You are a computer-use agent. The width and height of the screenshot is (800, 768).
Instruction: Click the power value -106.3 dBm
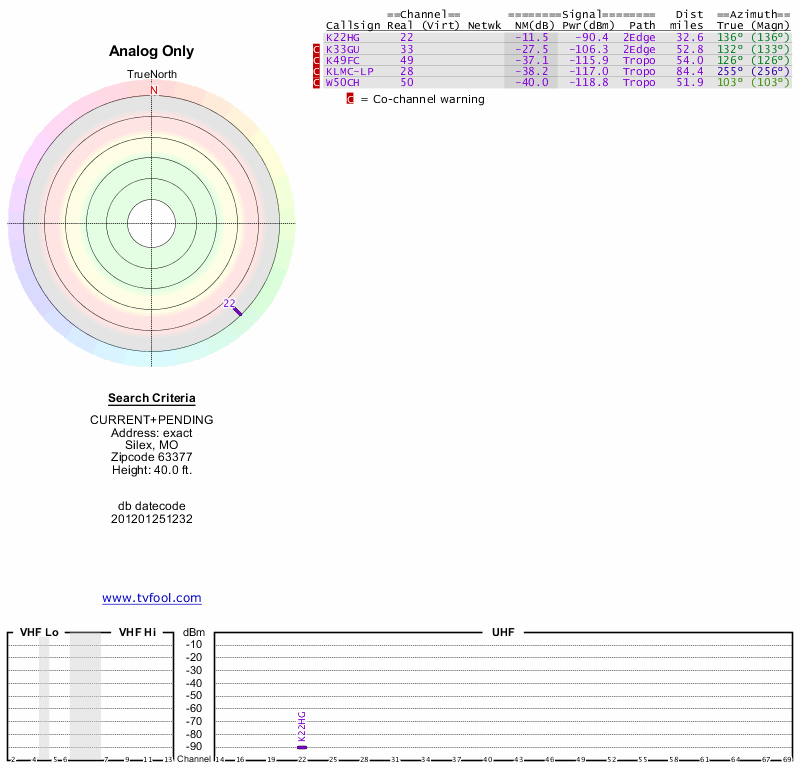[x=589, y=49]
